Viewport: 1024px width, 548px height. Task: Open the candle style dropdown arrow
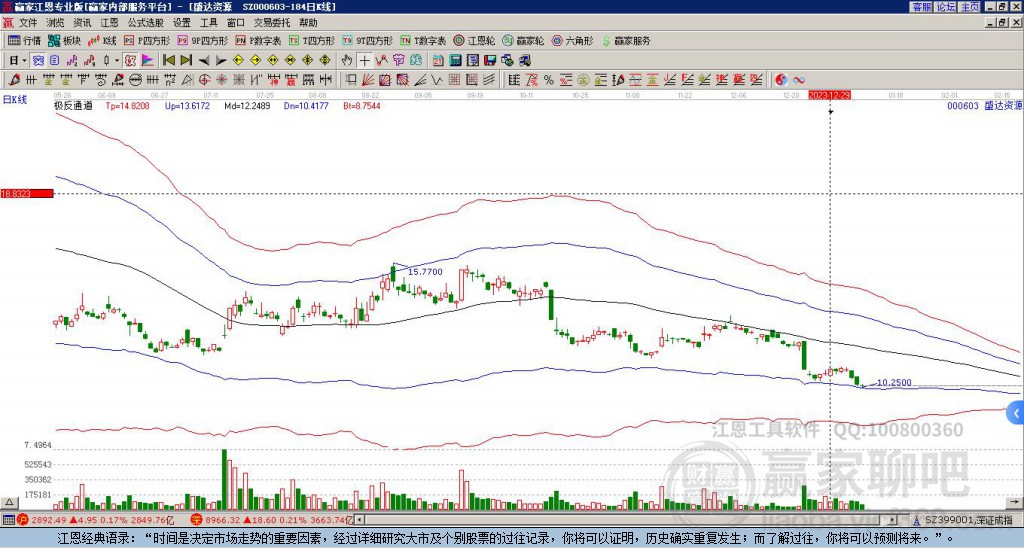(117, 60)
